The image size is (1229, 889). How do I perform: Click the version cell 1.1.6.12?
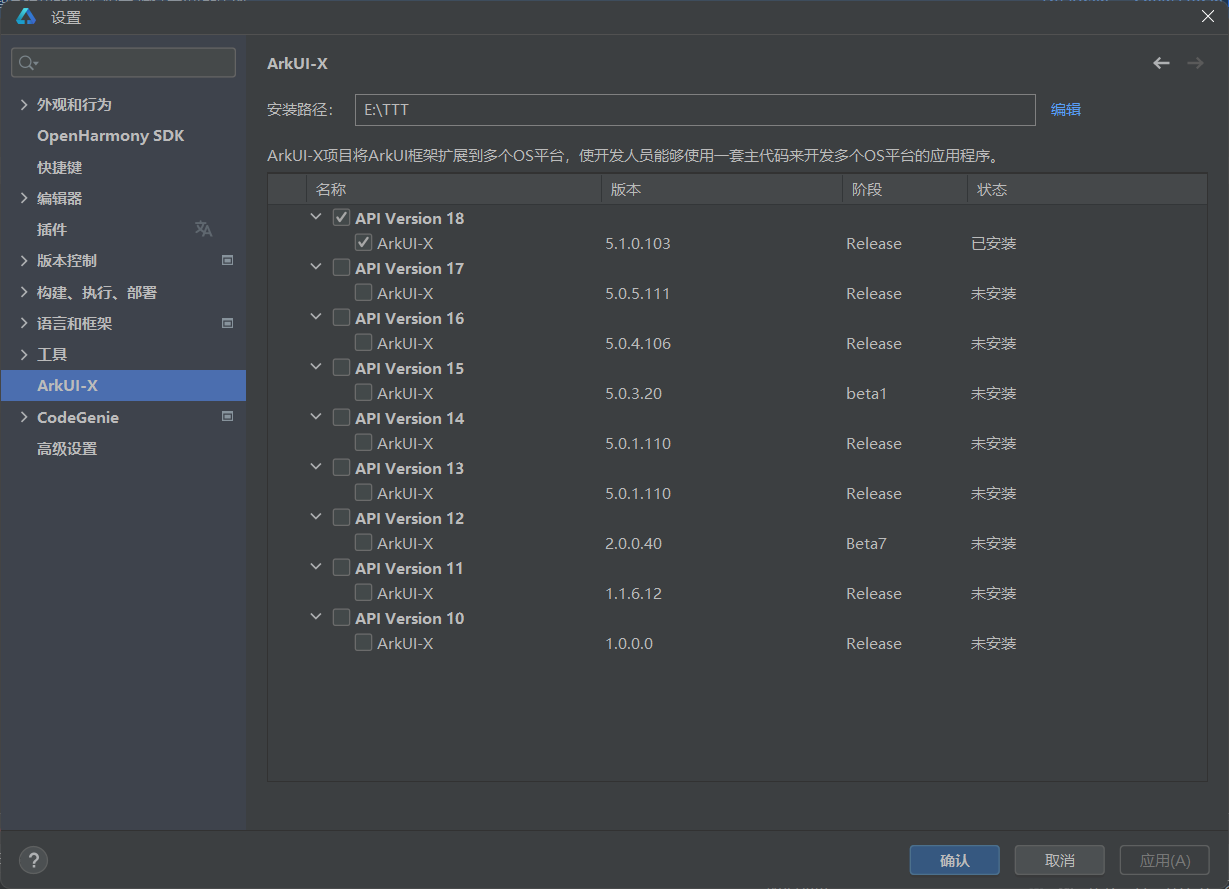[x=633, y=593]
